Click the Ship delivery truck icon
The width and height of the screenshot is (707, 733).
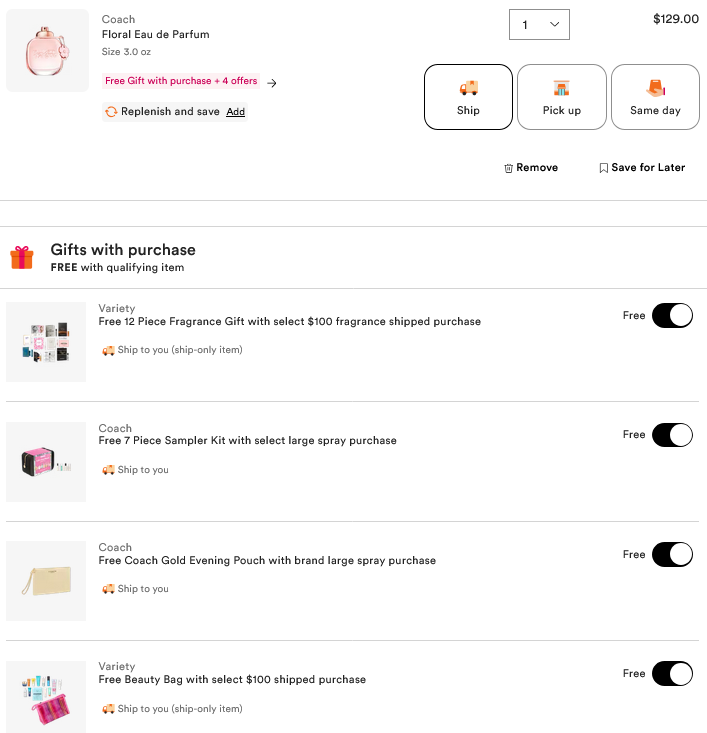(468, 88)
